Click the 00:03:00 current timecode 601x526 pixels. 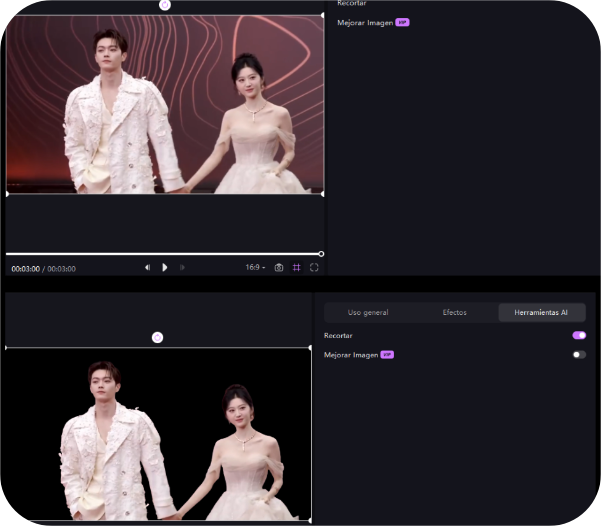(25, 269)
